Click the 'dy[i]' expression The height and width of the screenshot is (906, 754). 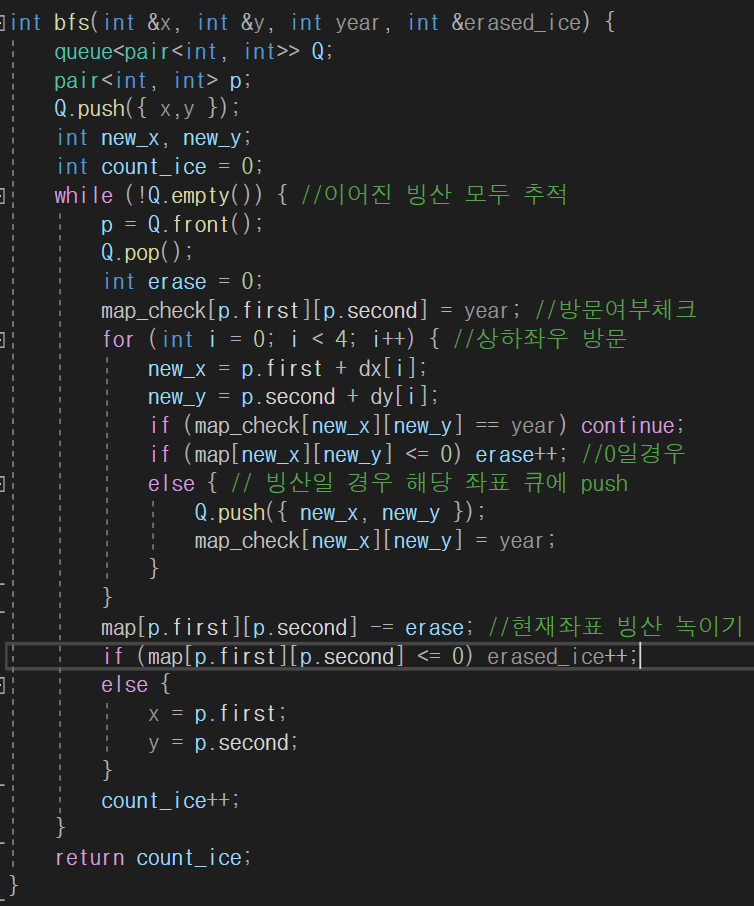click(399, 397)
